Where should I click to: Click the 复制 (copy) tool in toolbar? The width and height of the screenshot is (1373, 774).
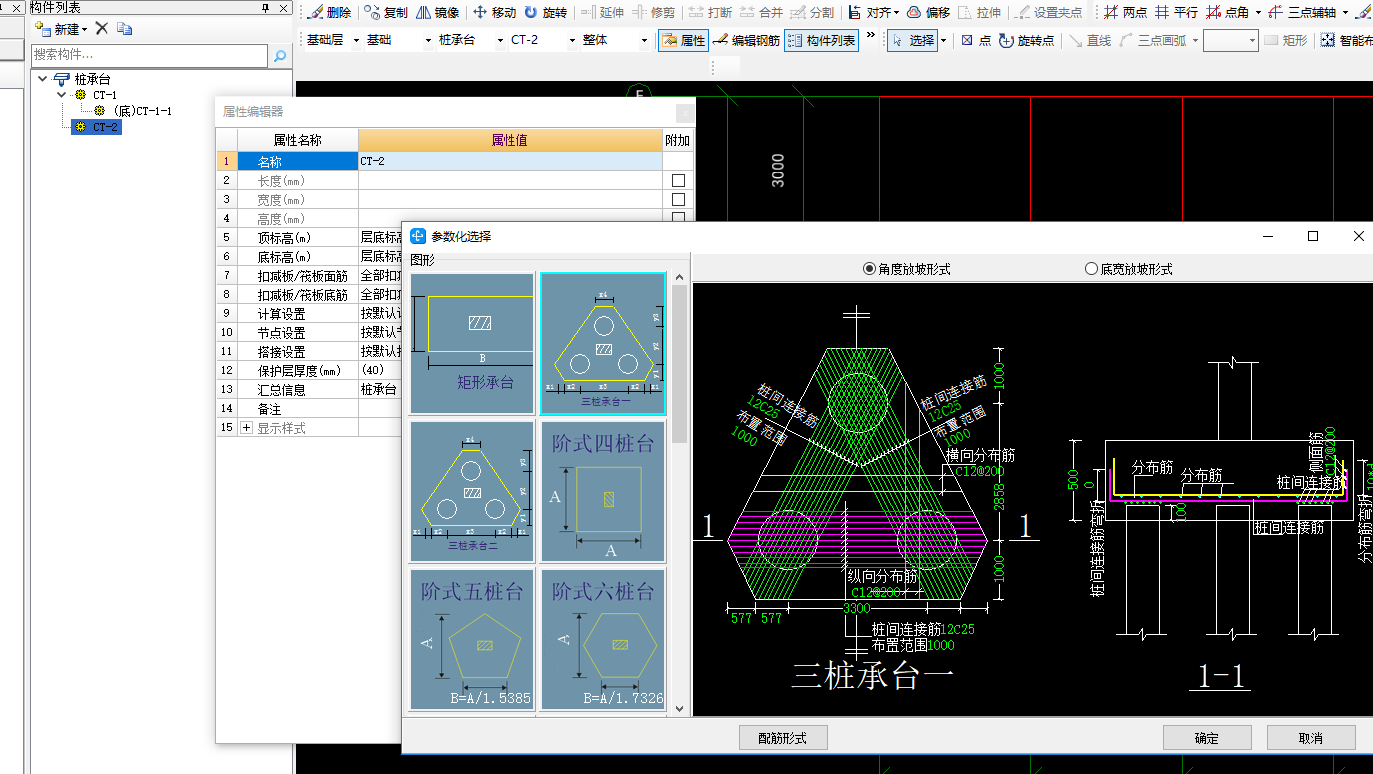click(x=386, y=13)
